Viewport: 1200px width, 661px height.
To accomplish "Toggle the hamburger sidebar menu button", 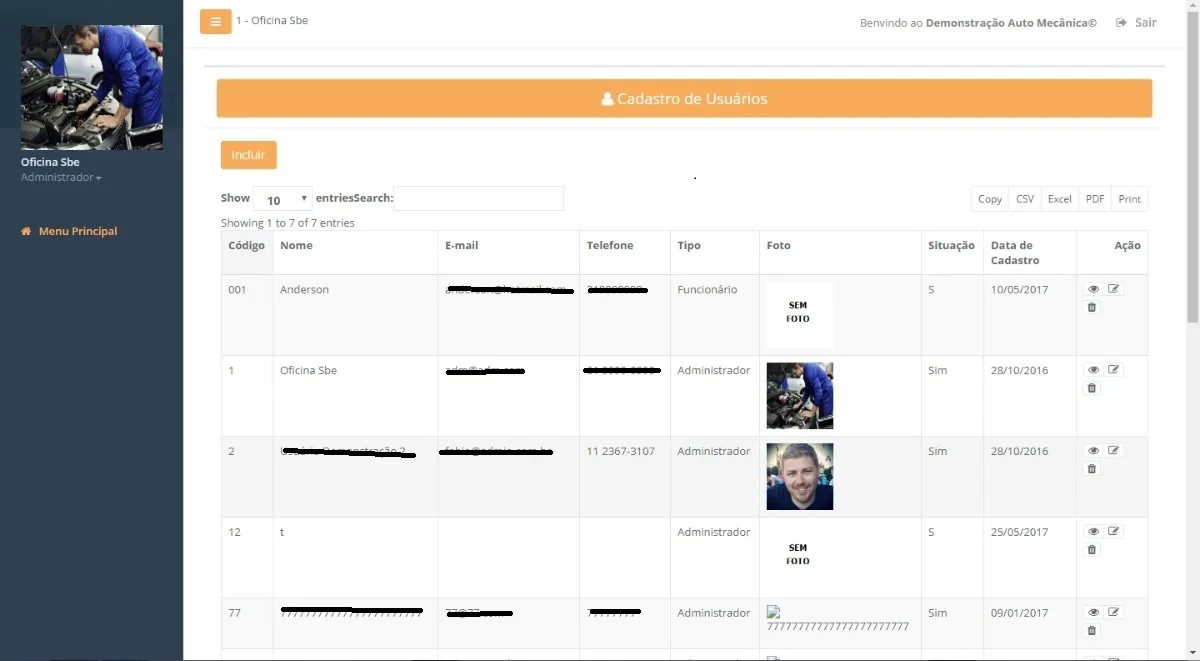I will 216,21.
